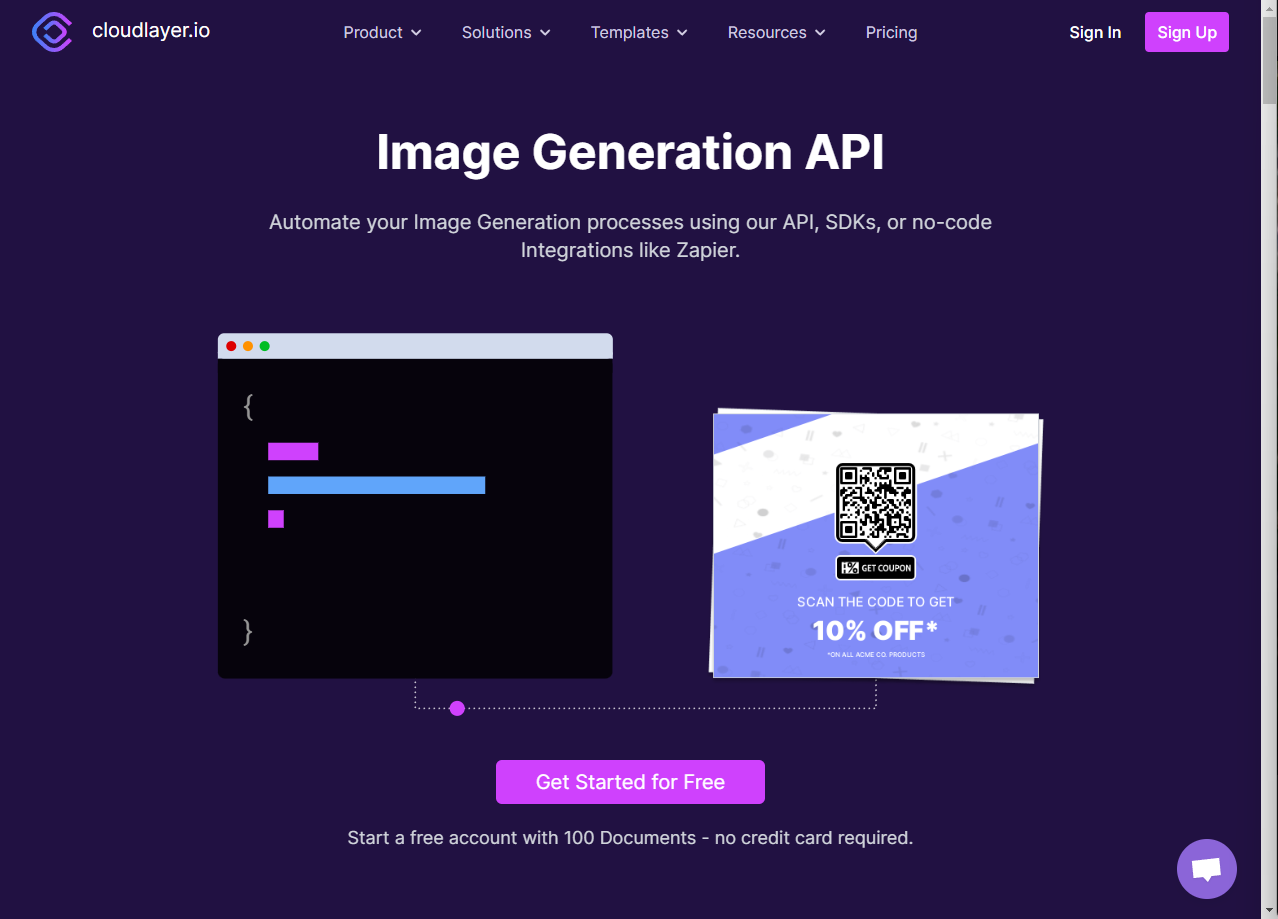
Task: Click the cloudlayer.io logo icon
Action: click(x=51, y=32)
